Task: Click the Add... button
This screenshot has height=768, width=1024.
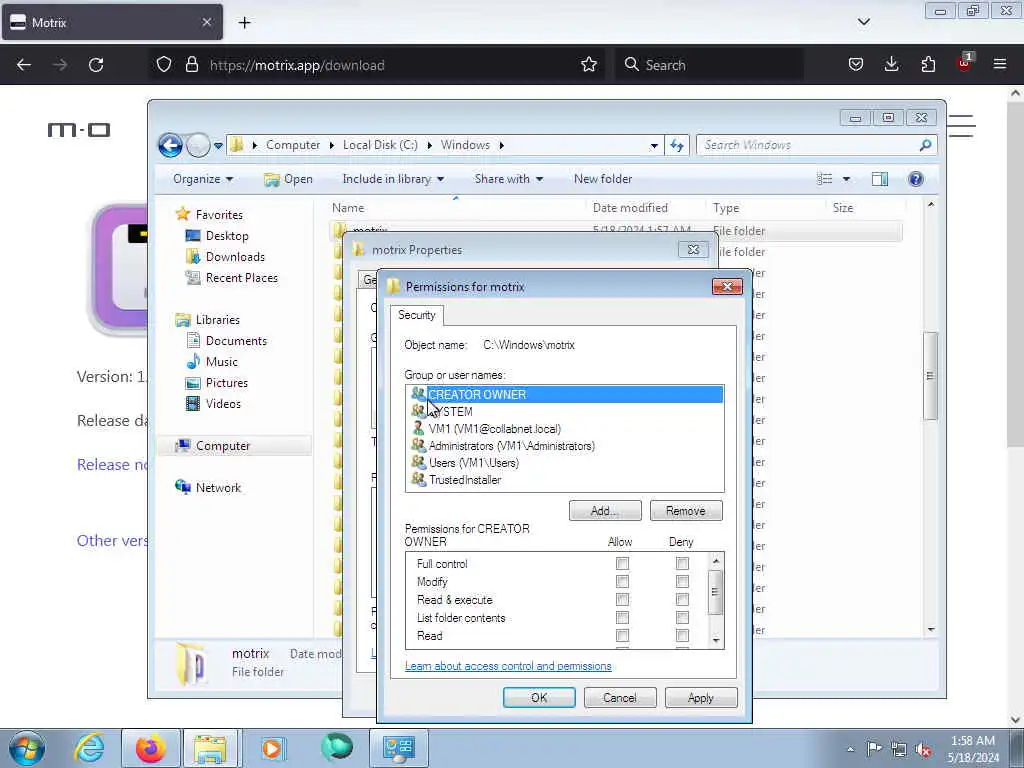Action: click(605, 511)
